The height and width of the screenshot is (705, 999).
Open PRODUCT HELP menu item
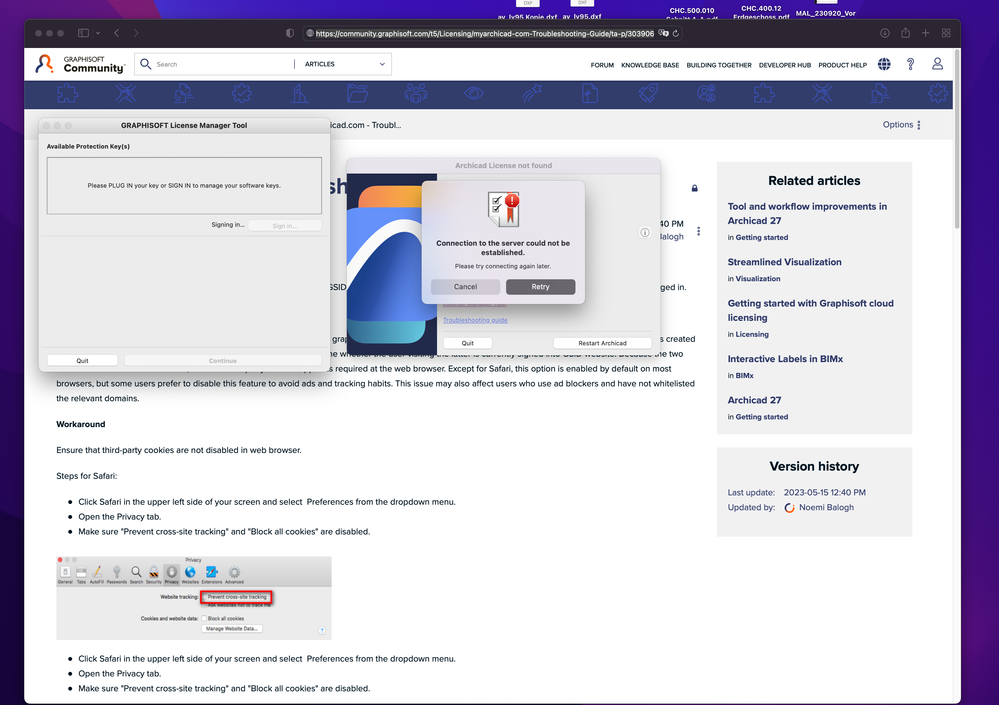[842, 65]
